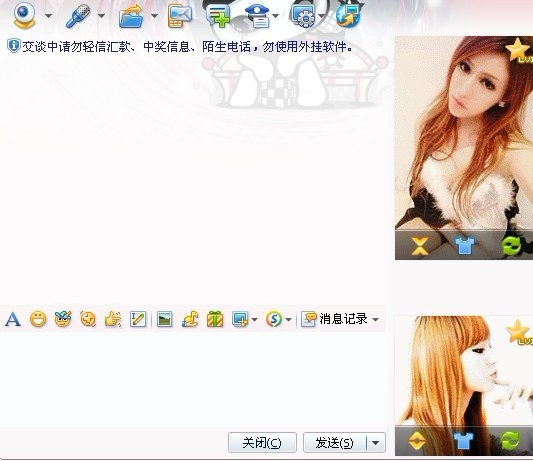Open the emoticon smiley picker

point(38,319)
